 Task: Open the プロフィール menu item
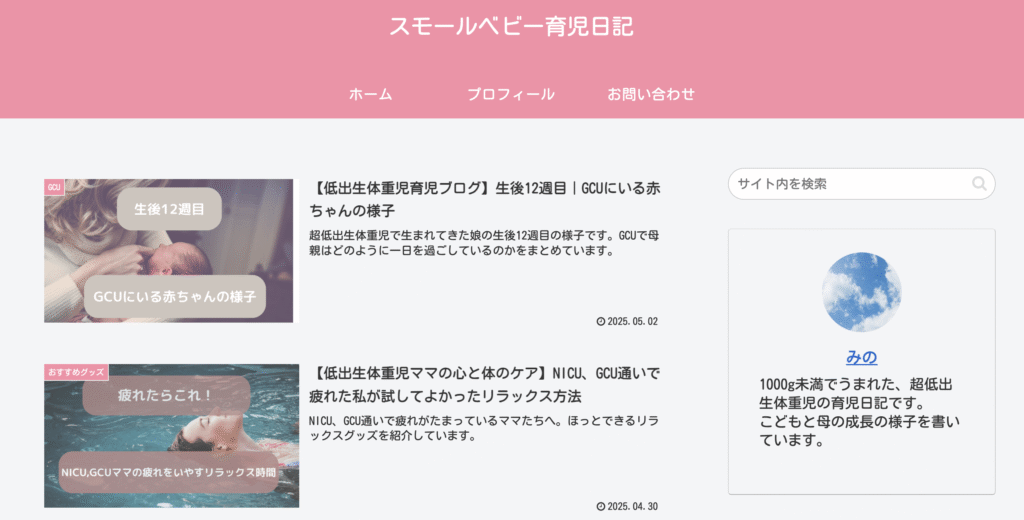pyautogui.click(x=511, y=94)
